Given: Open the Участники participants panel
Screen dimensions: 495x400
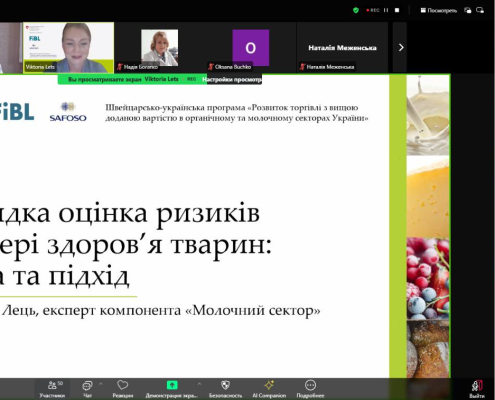Looking at the screenshot, I should tap(52, 389).
